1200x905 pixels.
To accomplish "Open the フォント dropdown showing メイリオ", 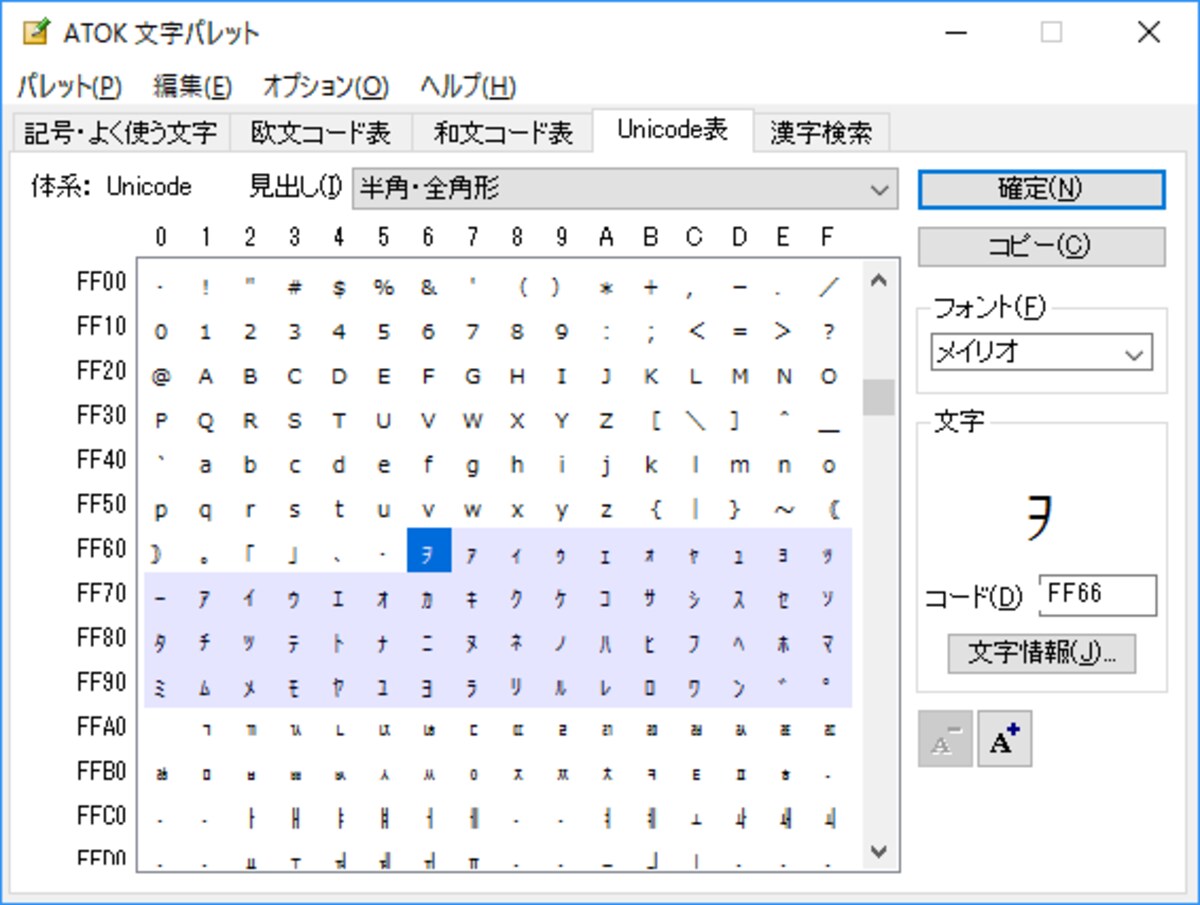I will point(1041,353).
